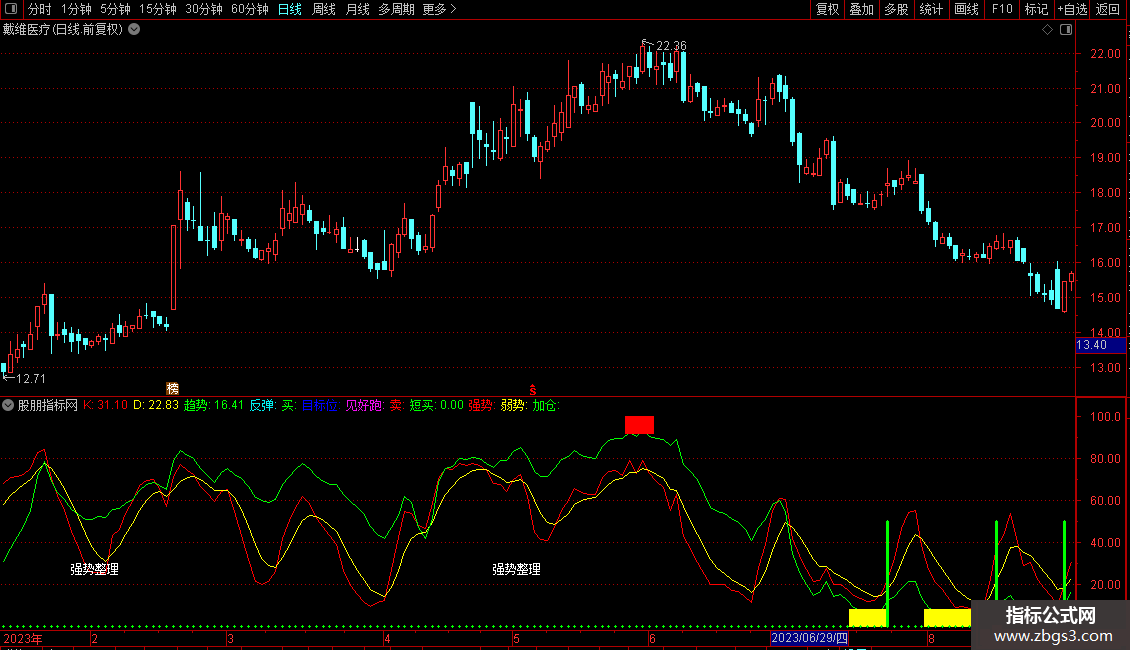This screenshot has width=1130, height=650.
Task: Open the 复权 adjustment option
Action: click(828, 10)
